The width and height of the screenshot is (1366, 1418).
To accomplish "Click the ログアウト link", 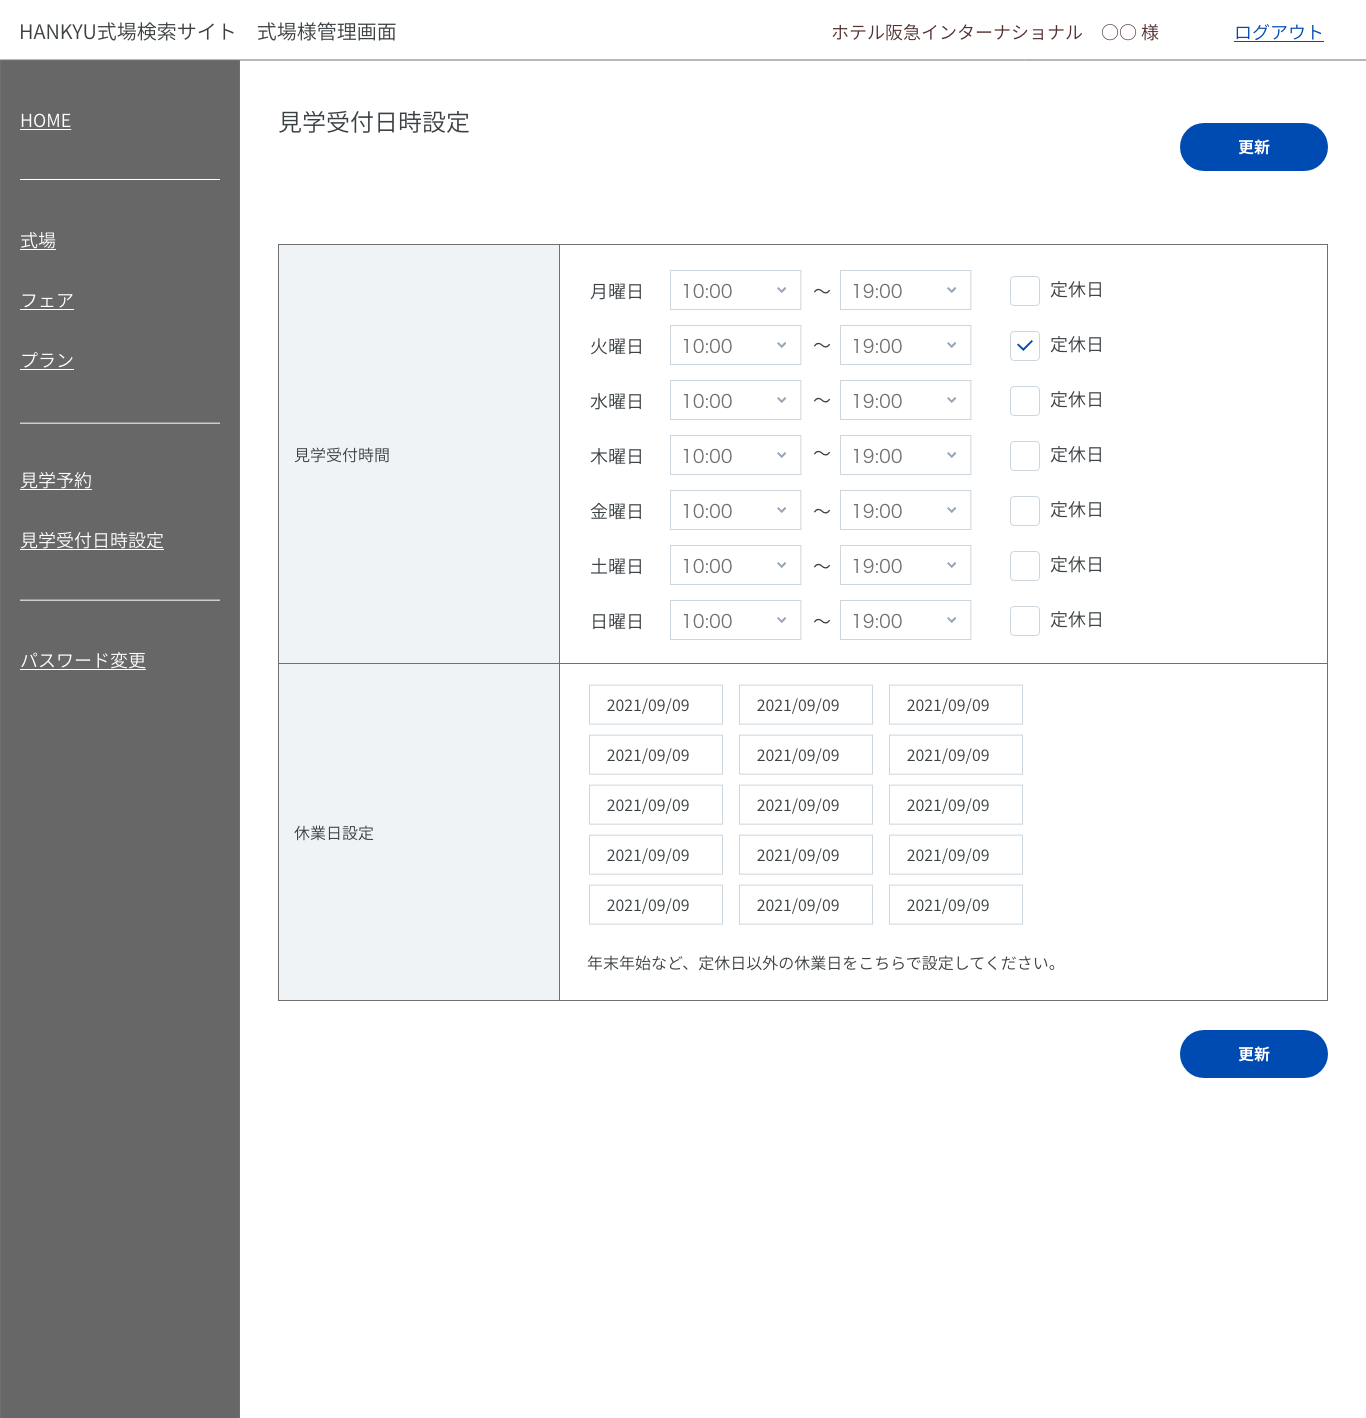I will coord(1278,32).
